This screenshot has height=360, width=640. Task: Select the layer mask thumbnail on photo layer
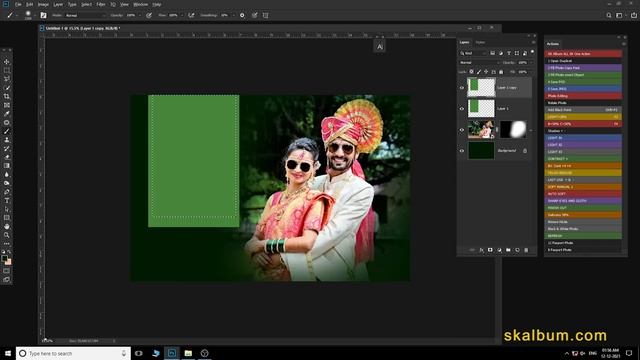click(x=513, y=129)
